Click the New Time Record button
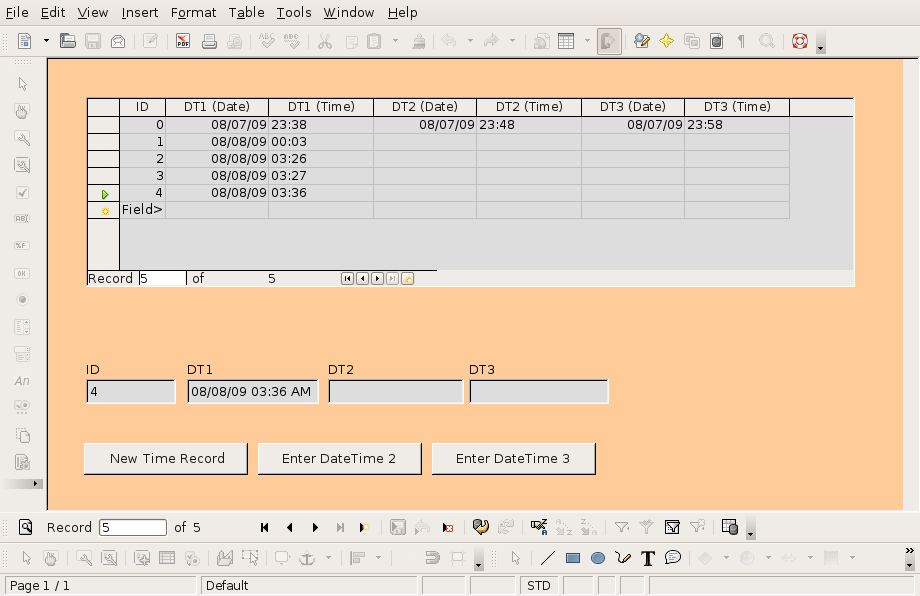Image resolution: width=920 pixels, height=596 pixels. 167,458
